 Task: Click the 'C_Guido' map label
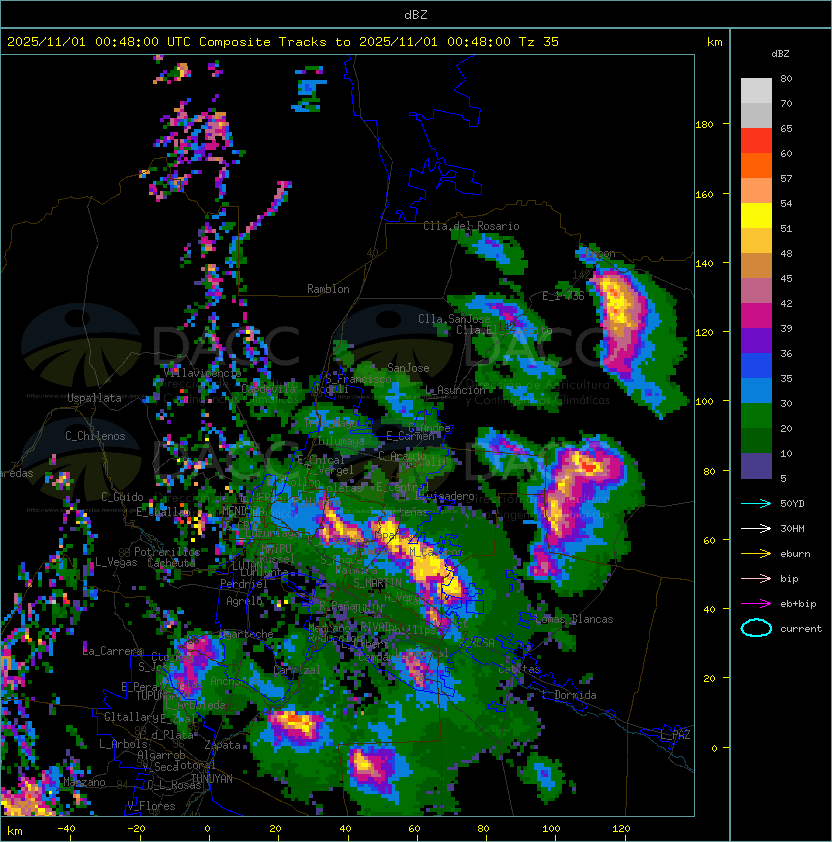coord(122,497)
